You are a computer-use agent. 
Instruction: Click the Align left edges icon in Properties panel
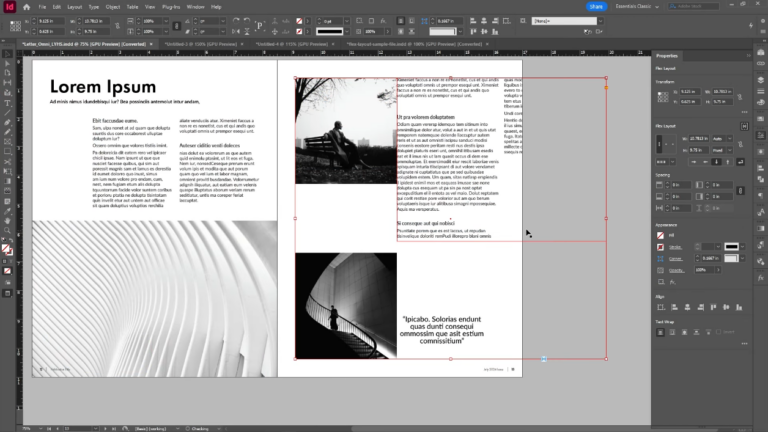[x=674, y=307]
